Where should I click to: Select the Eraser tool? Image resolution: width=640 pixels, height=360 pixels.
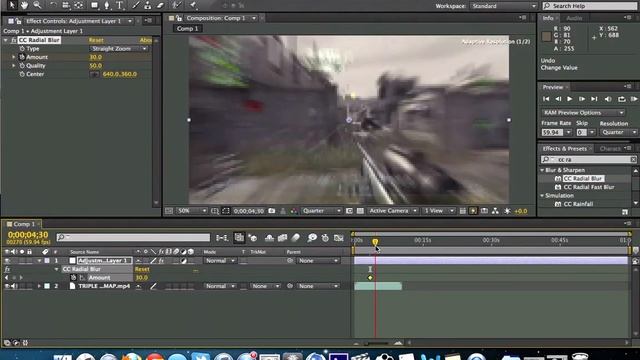click(x=160, y=5)
